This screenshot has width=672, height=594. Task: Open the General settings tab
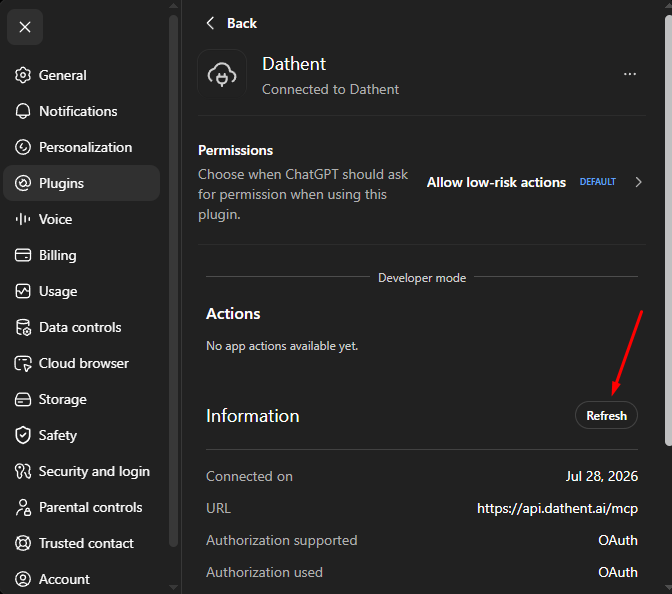pos(81,75)
